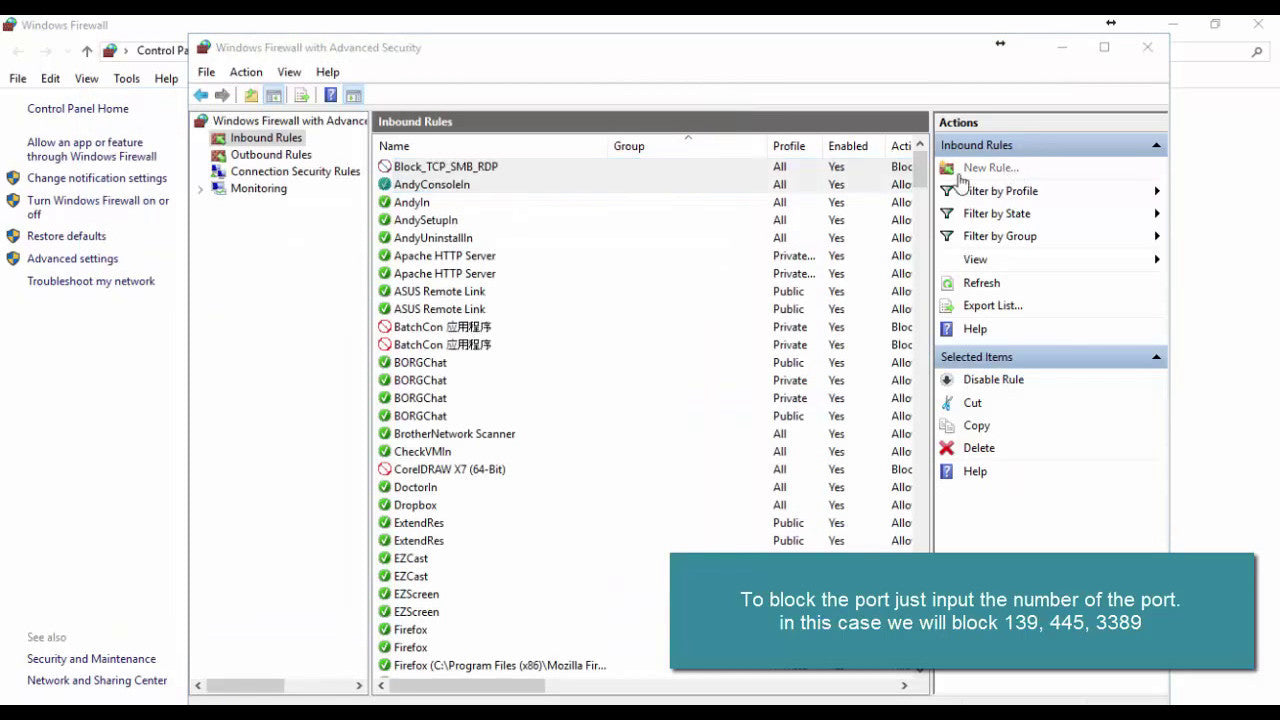Click the Connection Security Rules tree icon
Screen dimensions: 1280x720
[218, 171]
